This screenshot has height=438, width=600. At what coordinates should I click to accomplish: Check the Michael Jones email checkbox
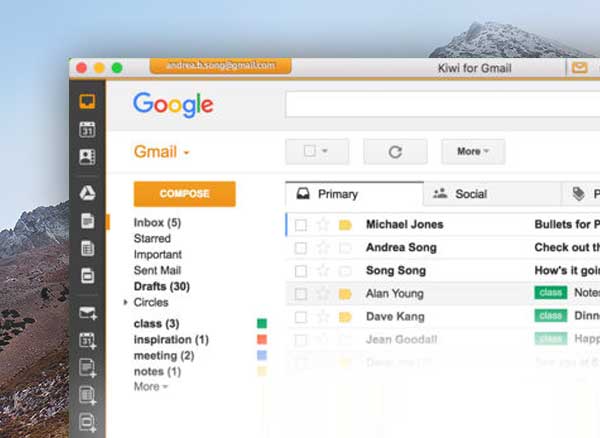pos(301,225)
